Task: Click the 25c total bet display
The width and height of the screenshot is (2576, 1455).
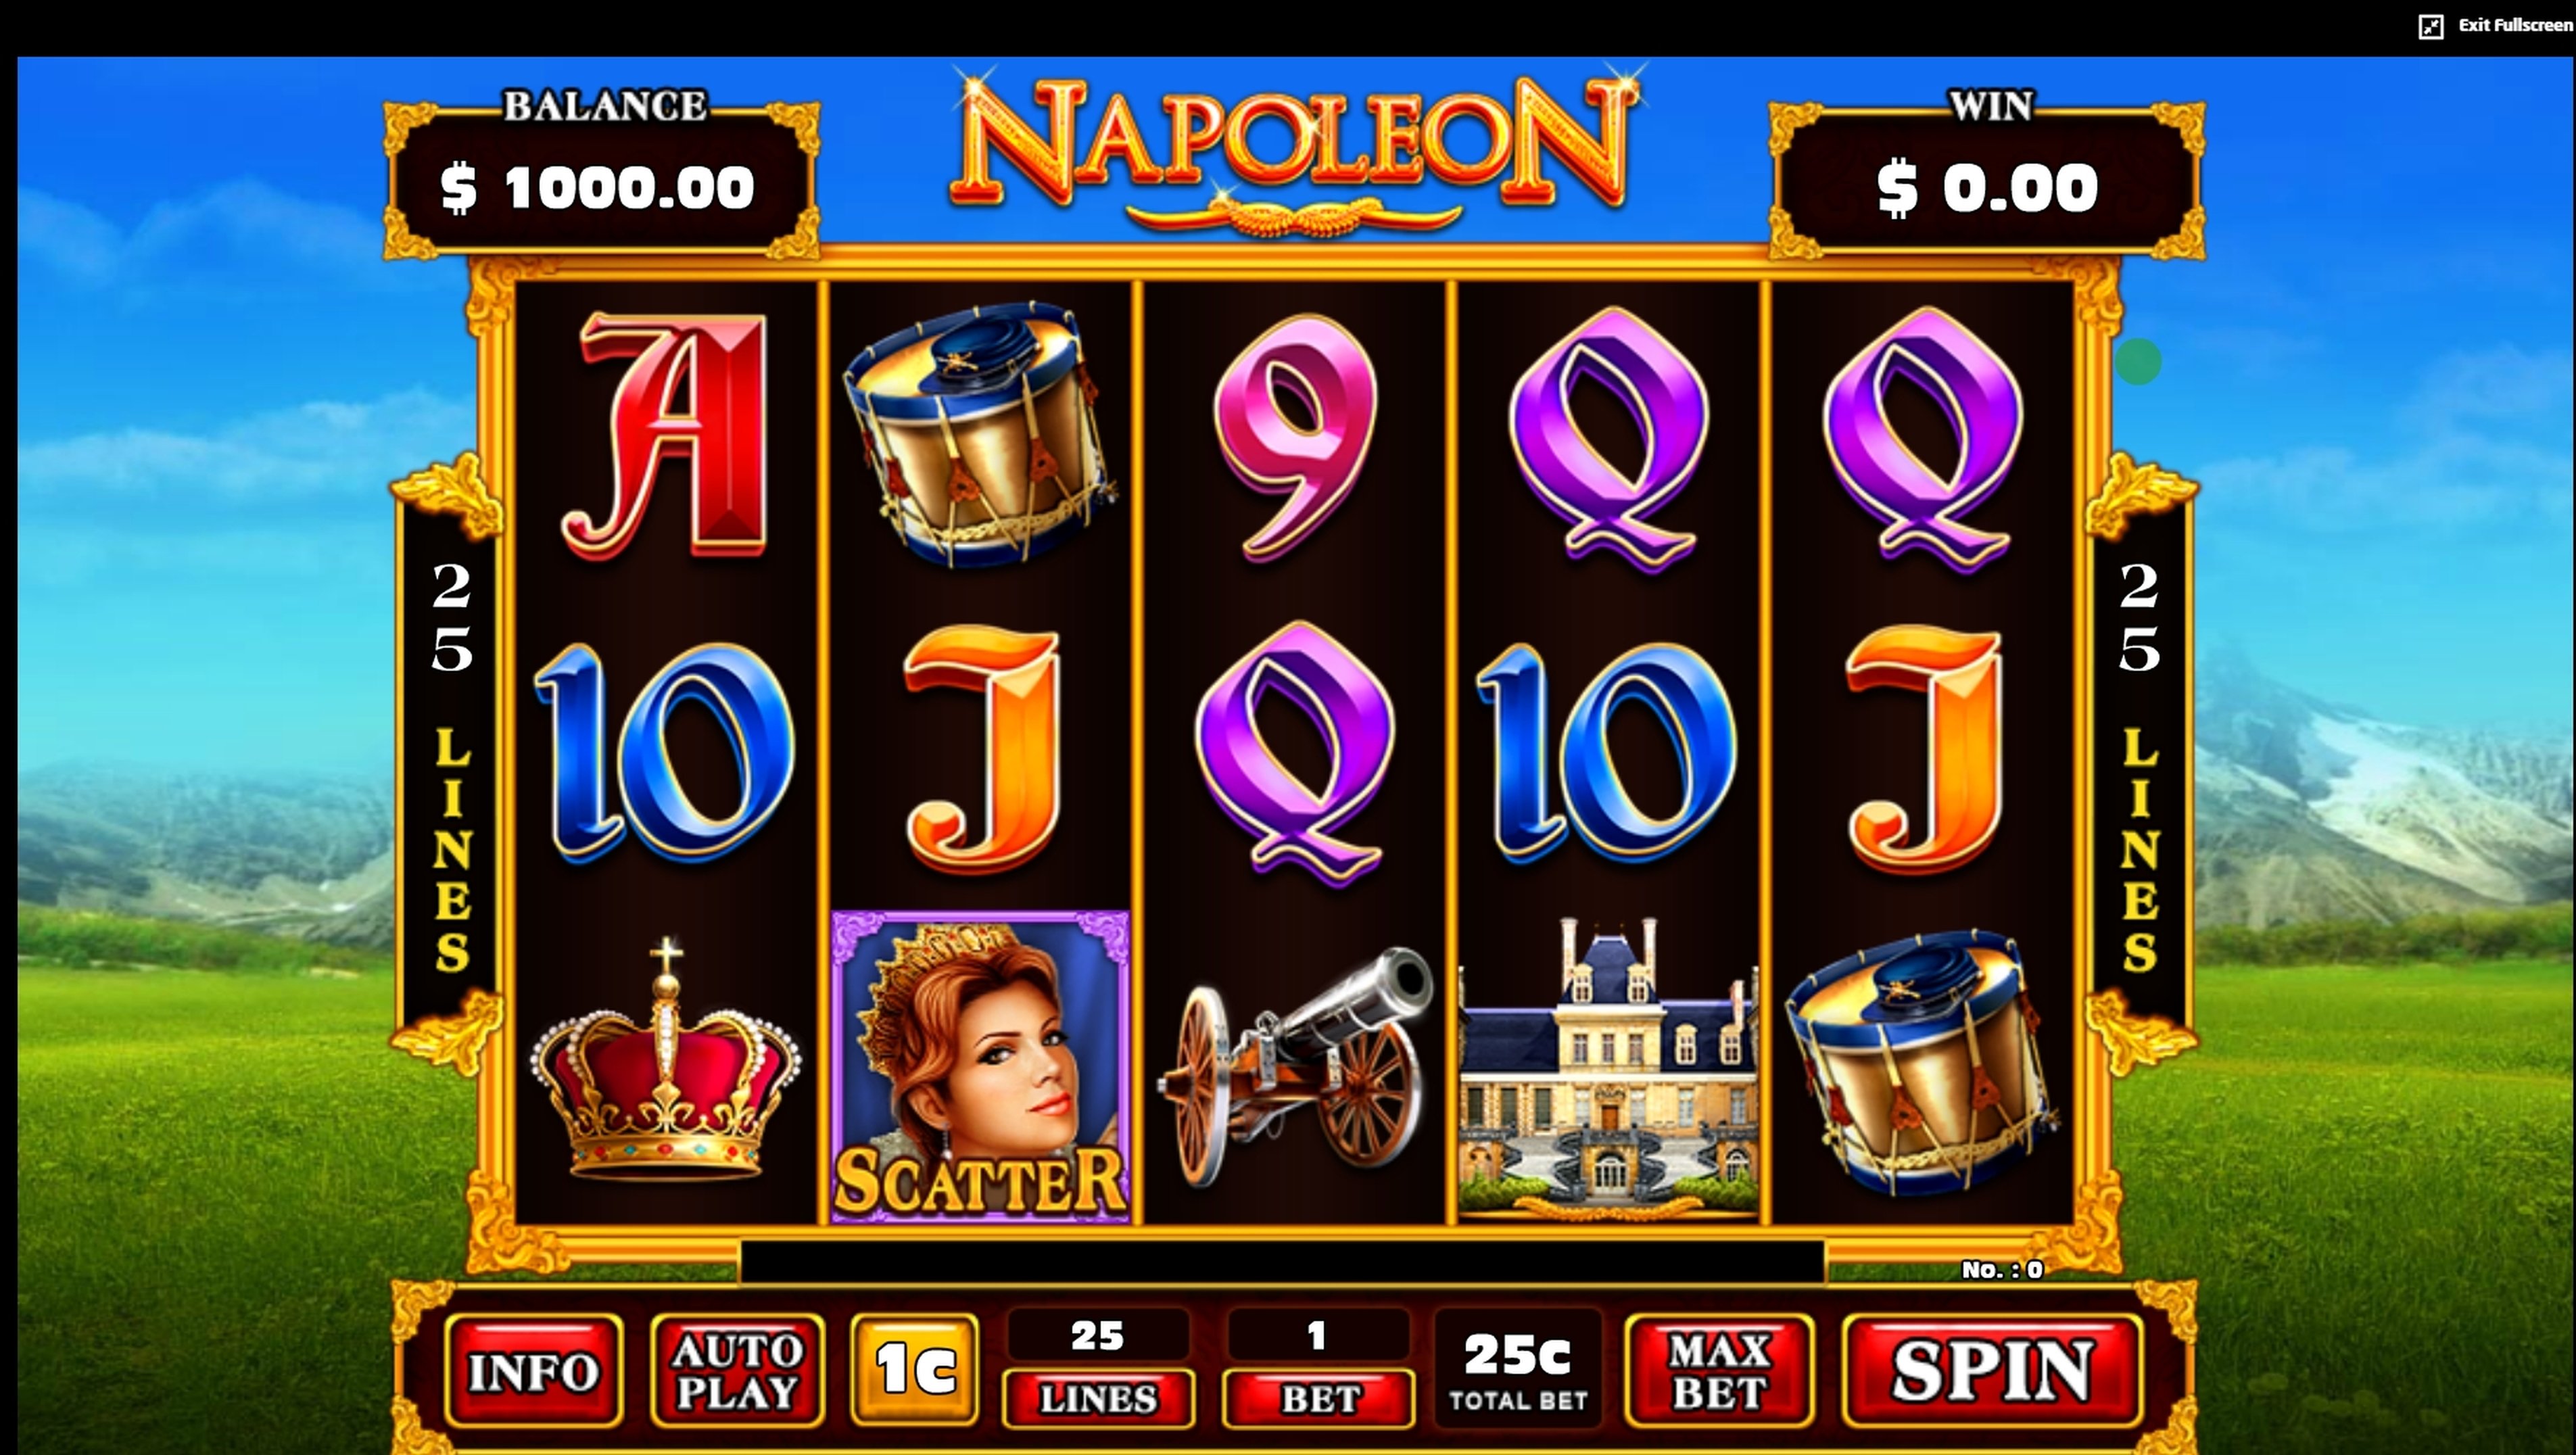Action: click(x=1517, y=1370)
